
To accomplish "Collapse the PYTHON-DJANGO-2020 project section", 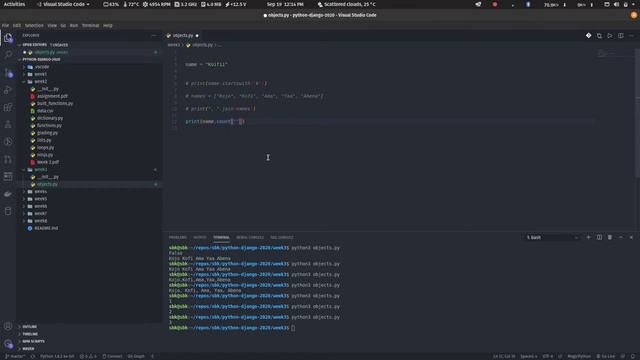I will coord(41,60).
